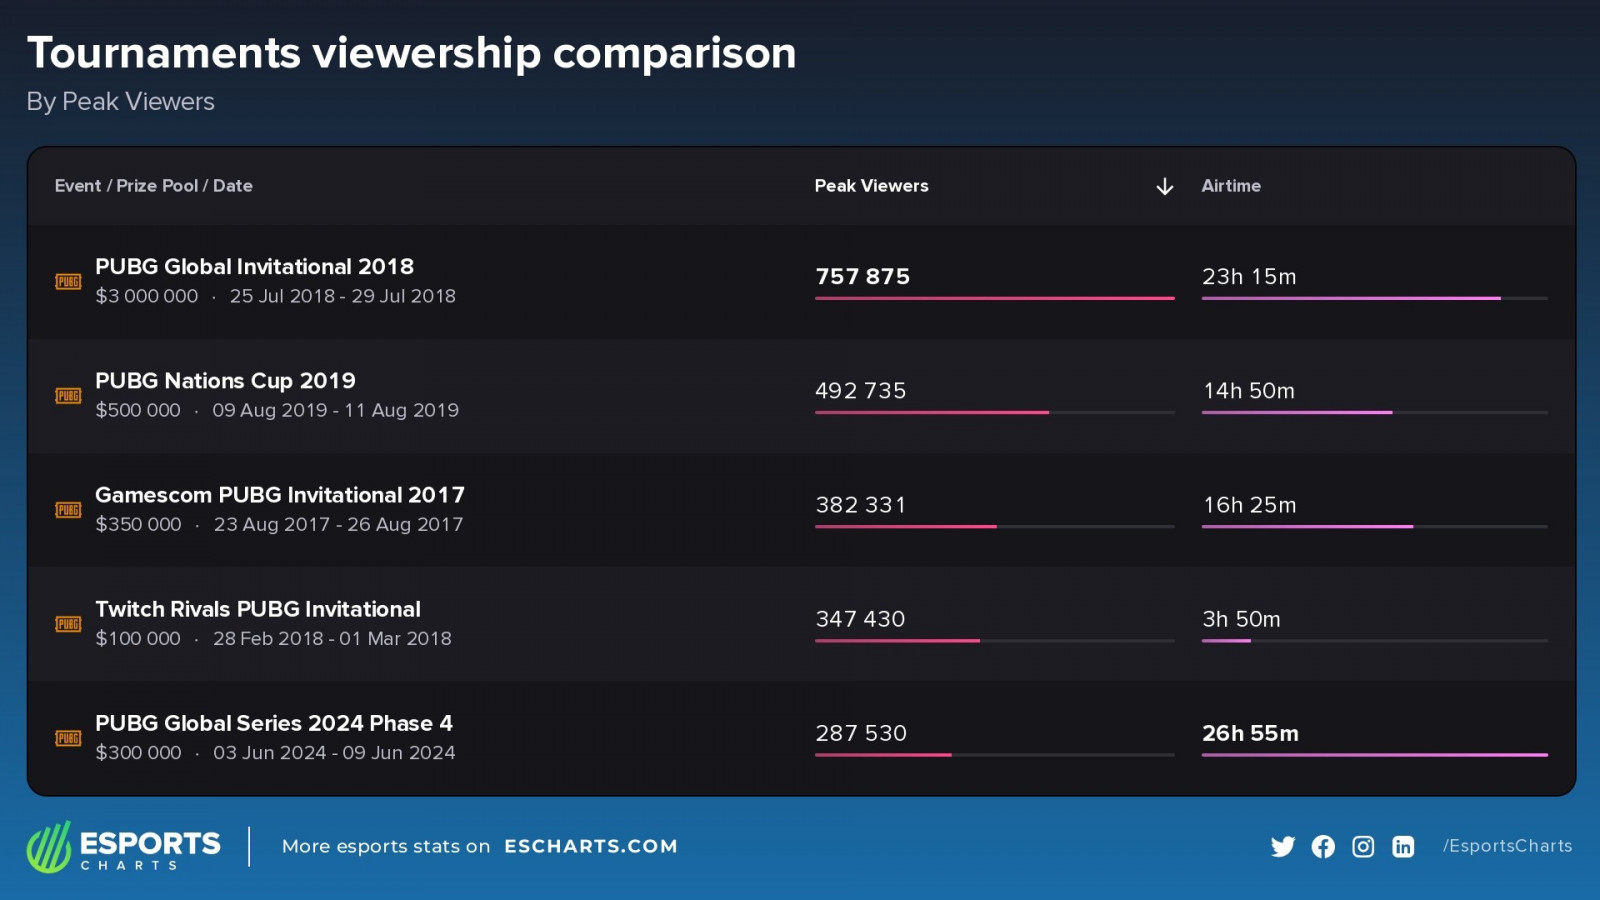The width and height of the screenshot is (1600, 900).
Task: Sort by Peak Viewers column header
Action: (x=871, y=186)
